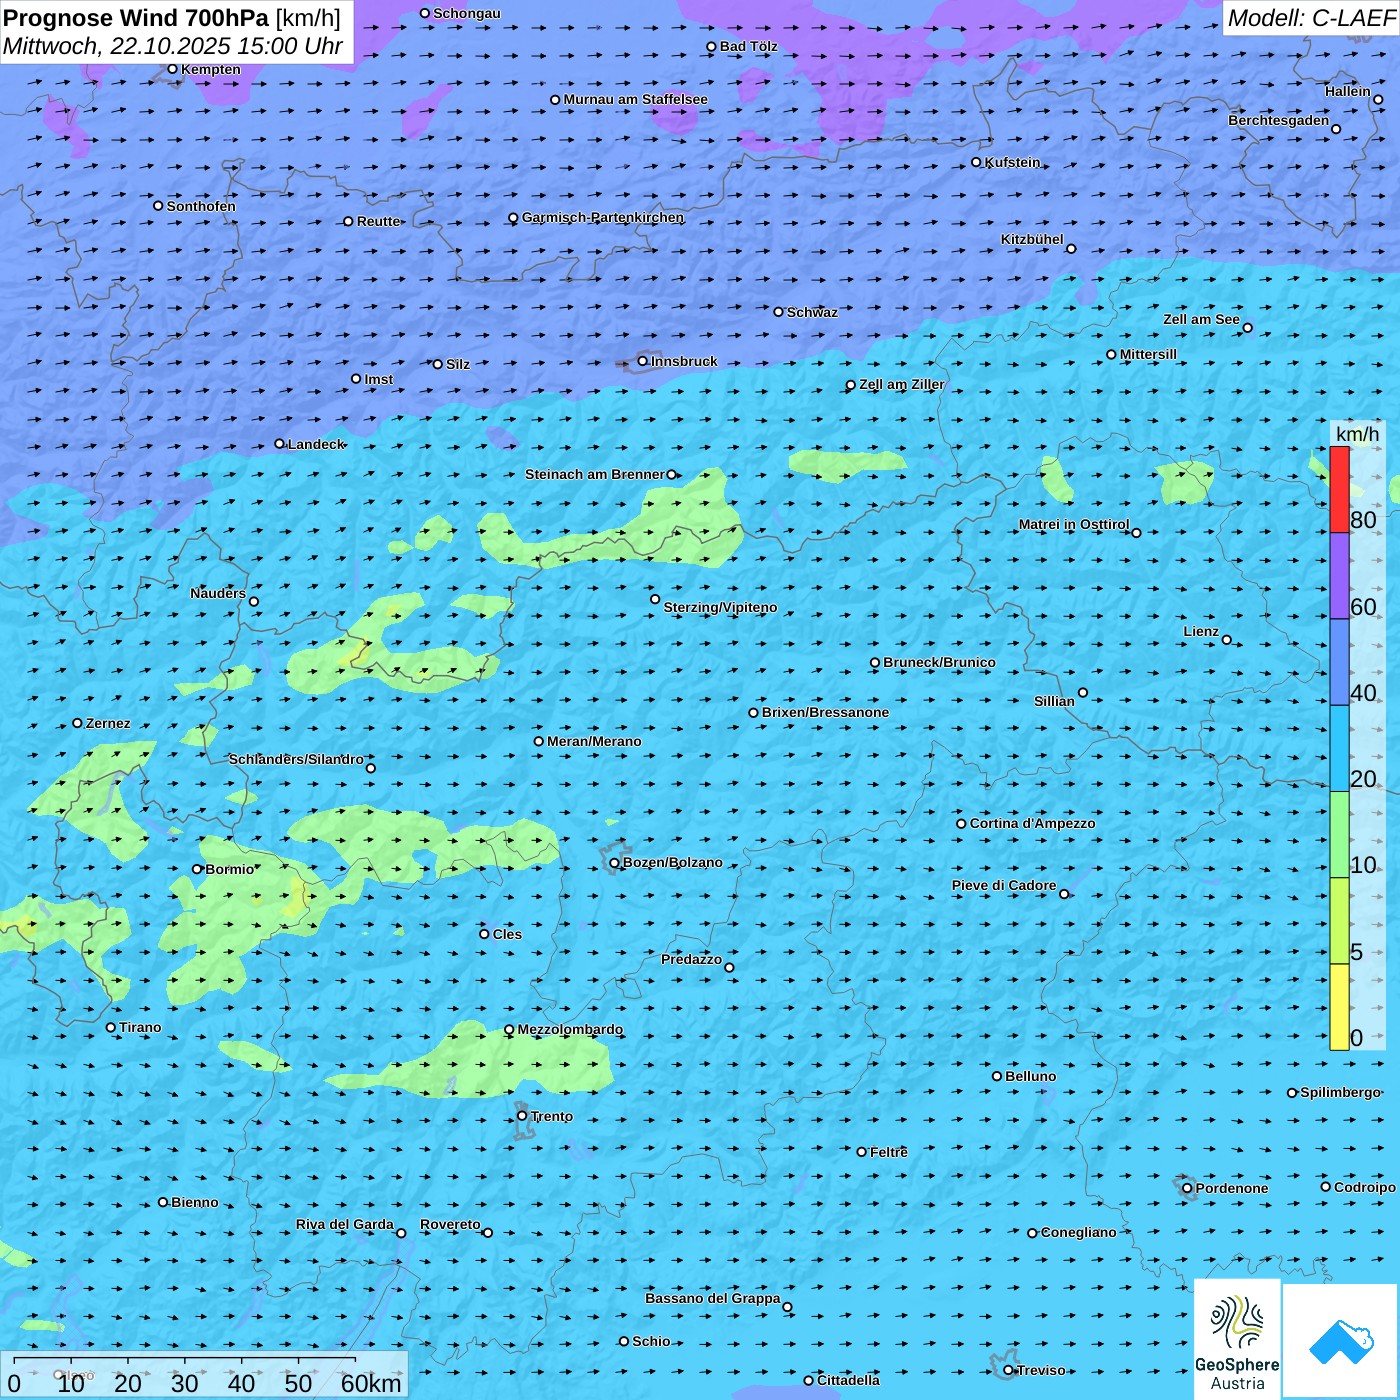This screenshot has height=1400, width=1400.
Task: Click the Riva del Garda label
Action: [x=345, y=1224]
